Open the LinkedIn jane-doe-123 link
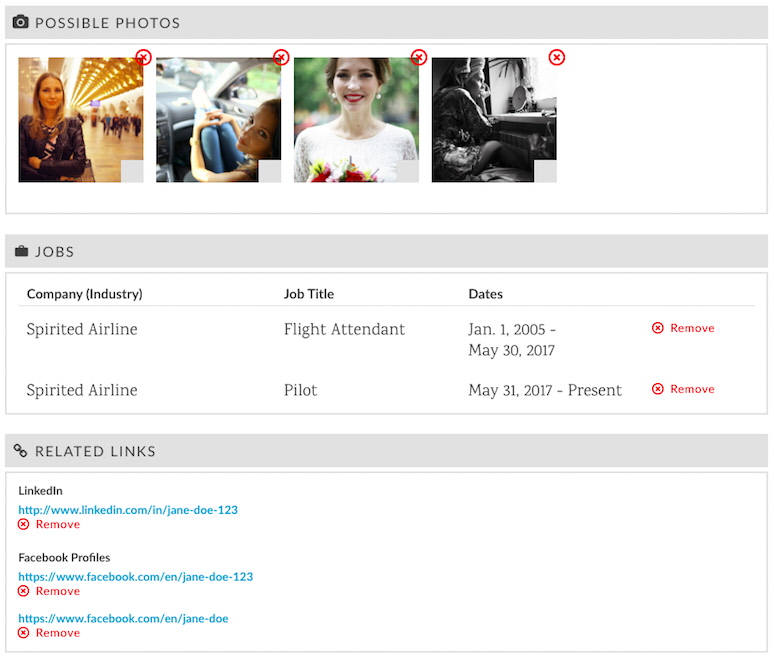Viewport: 774px width, 661px height. 128,510
